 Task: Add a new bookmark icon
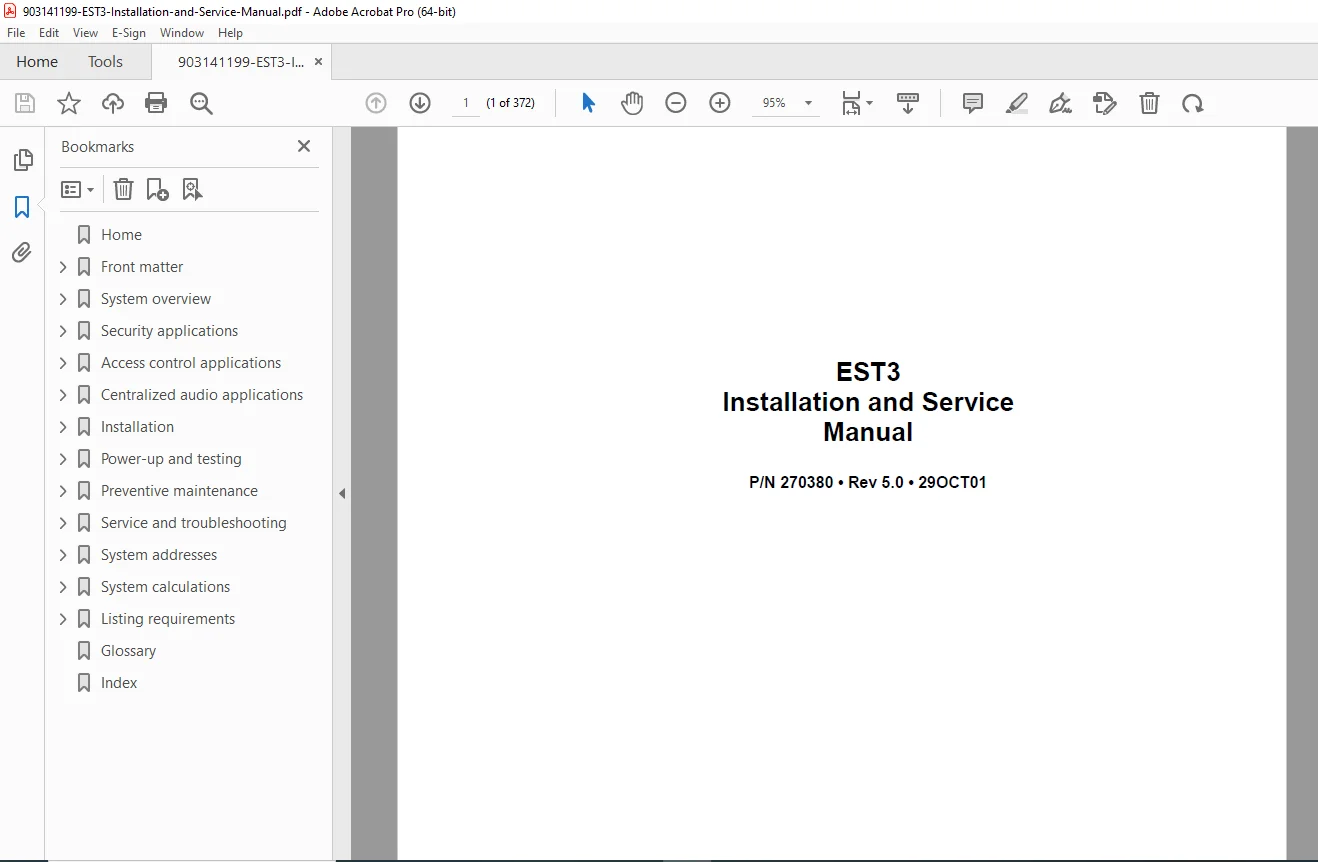coord(157,189)
